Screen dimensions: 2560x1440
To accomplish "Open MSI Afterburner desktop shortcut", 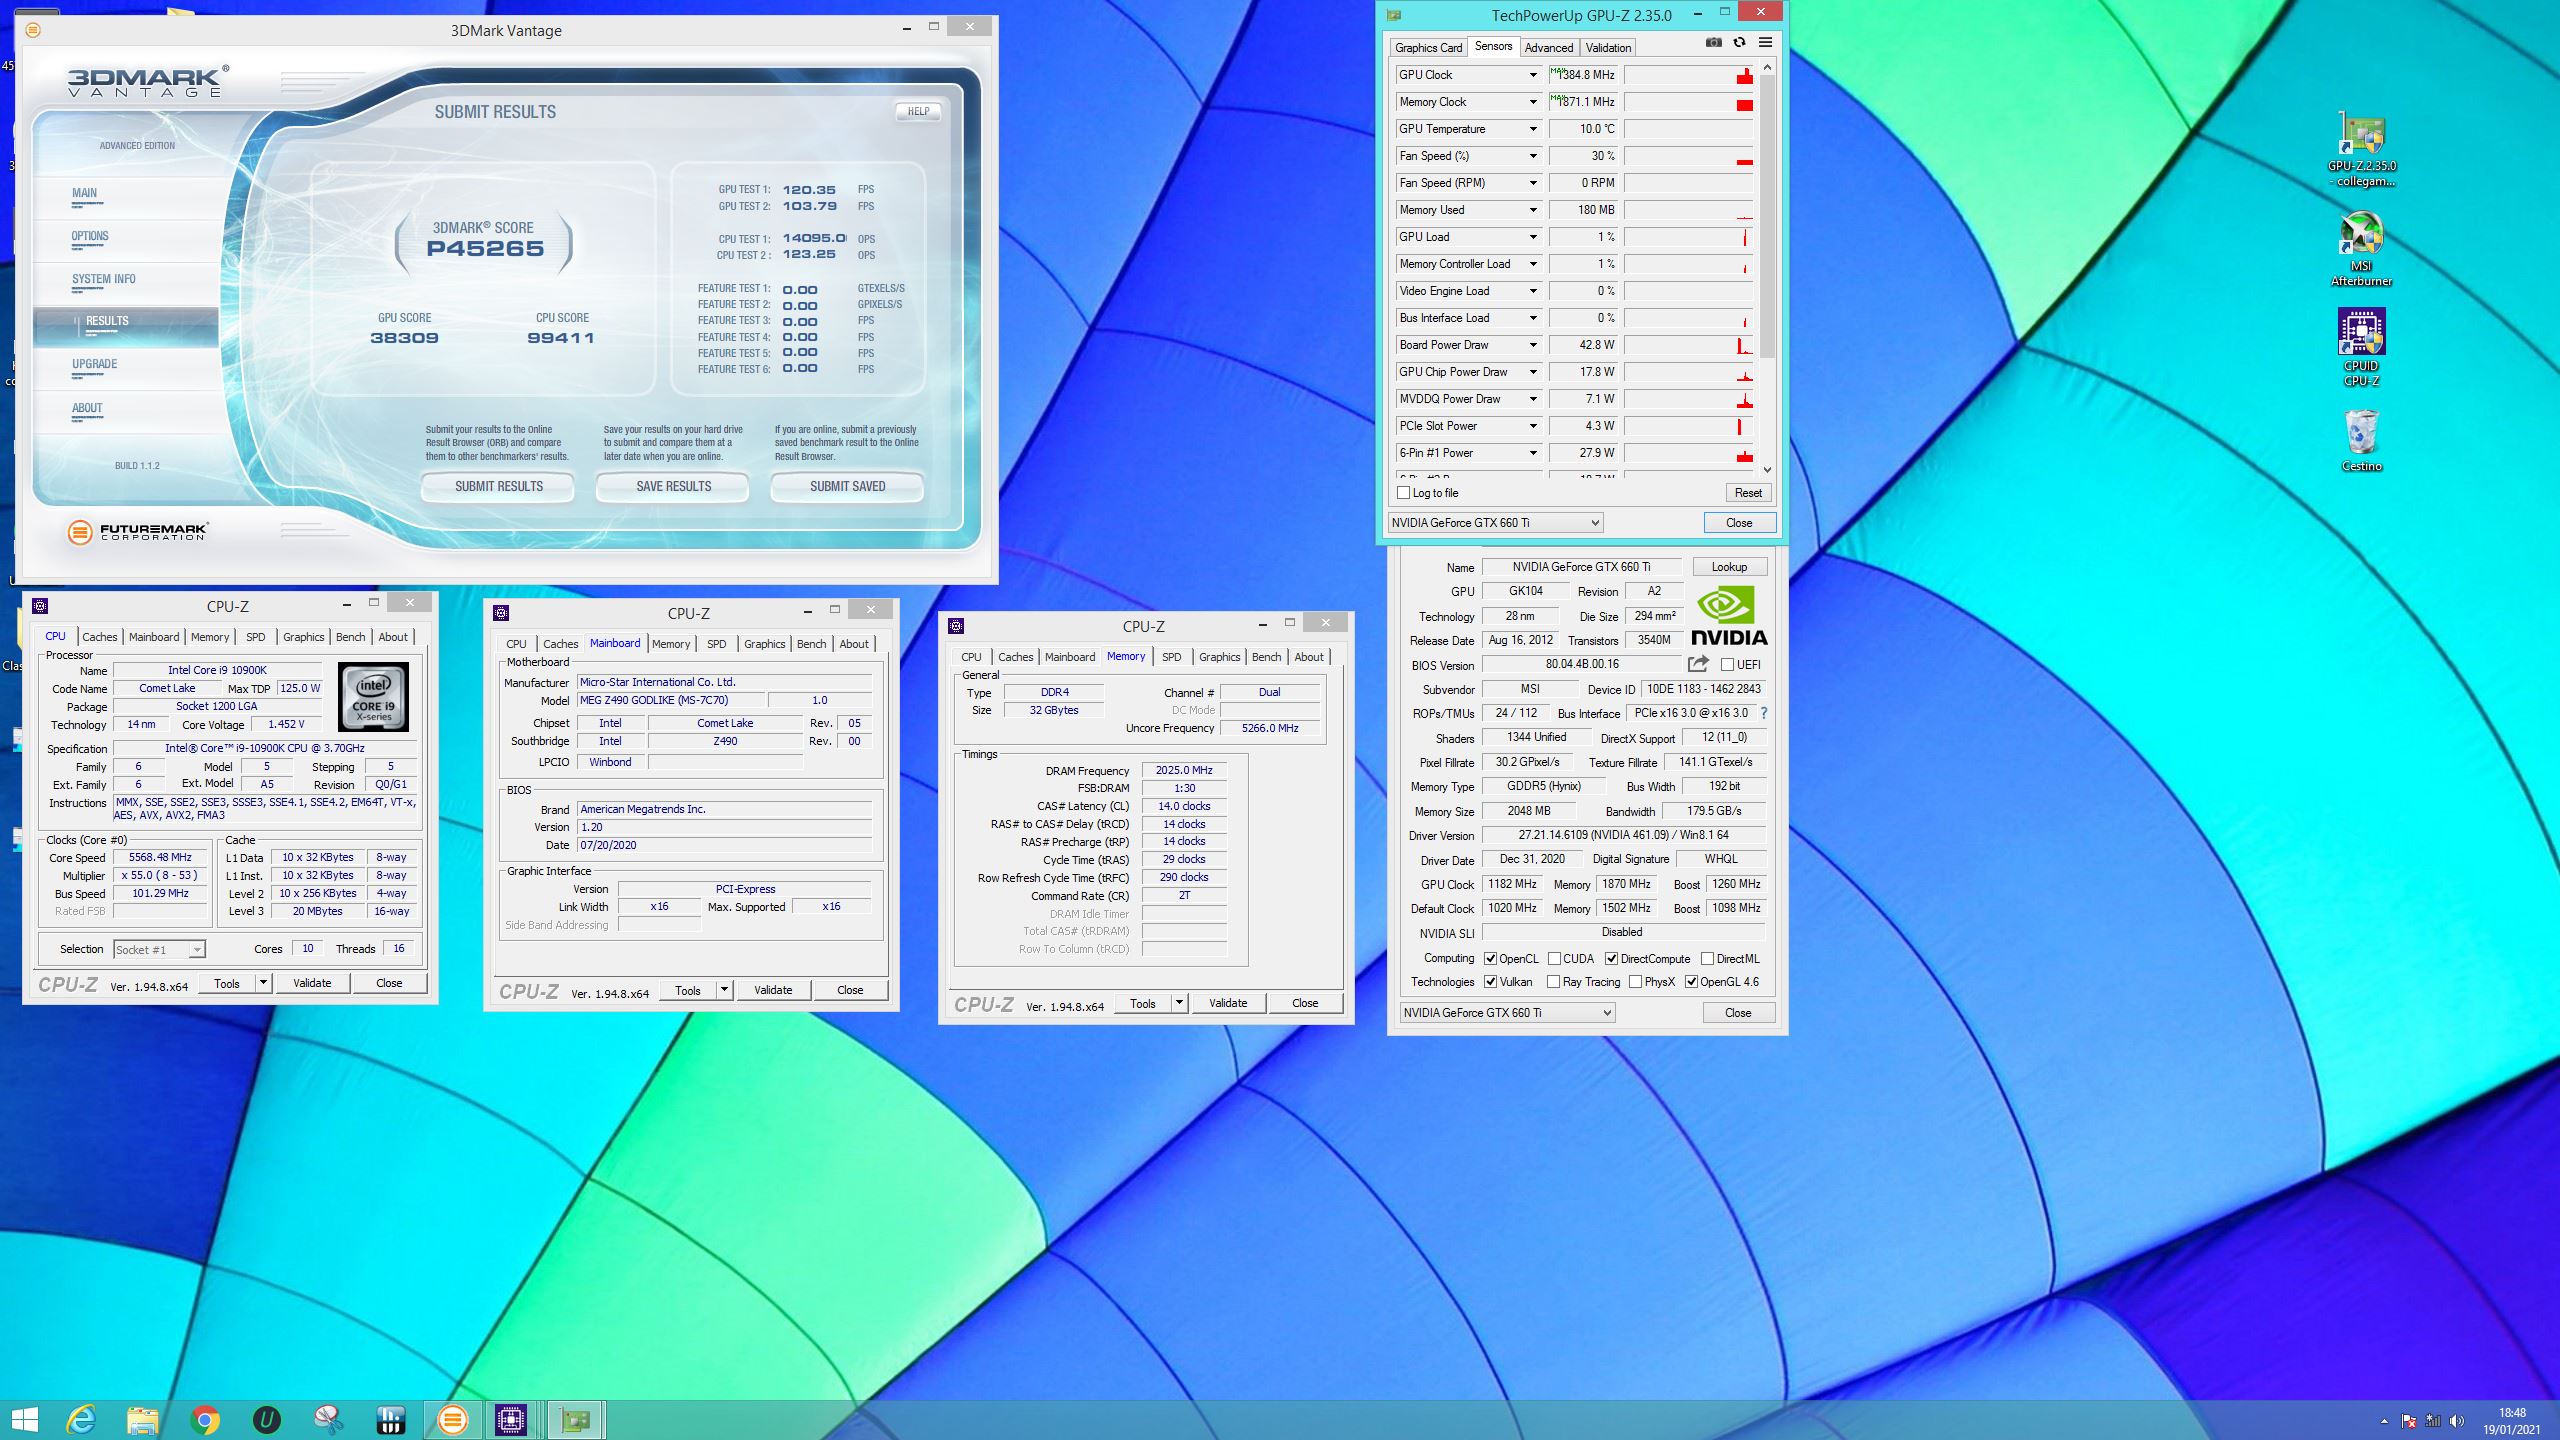I will pyautogui.click(x=2361, y=248).
